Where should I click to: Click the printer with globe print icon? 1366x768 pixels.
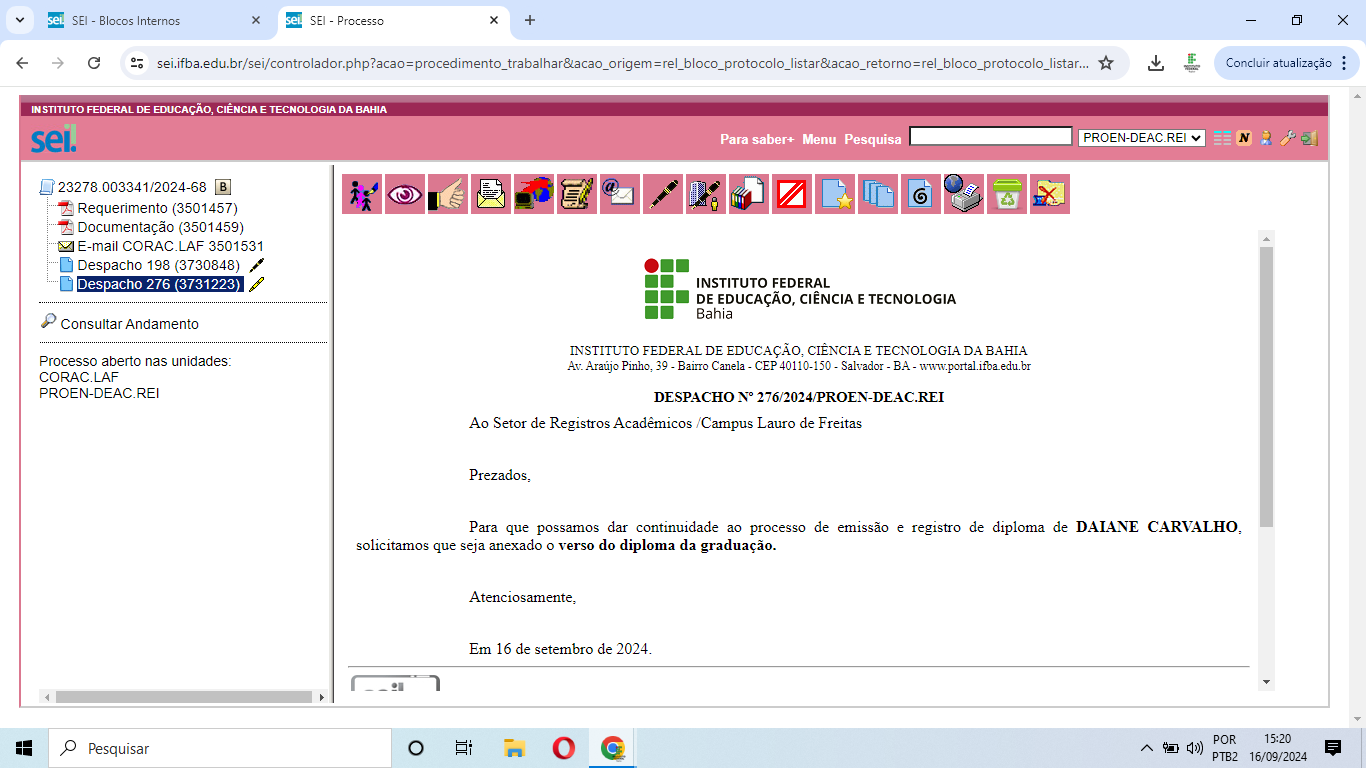tap(964, 194)
